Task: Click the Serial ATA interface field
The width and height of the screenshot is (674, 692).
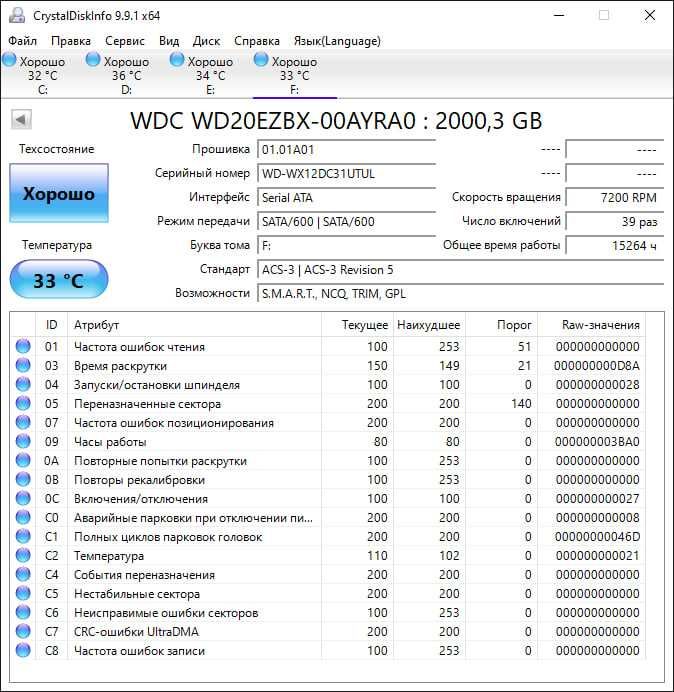Action: pyautogui.click(x=346, y=197)
